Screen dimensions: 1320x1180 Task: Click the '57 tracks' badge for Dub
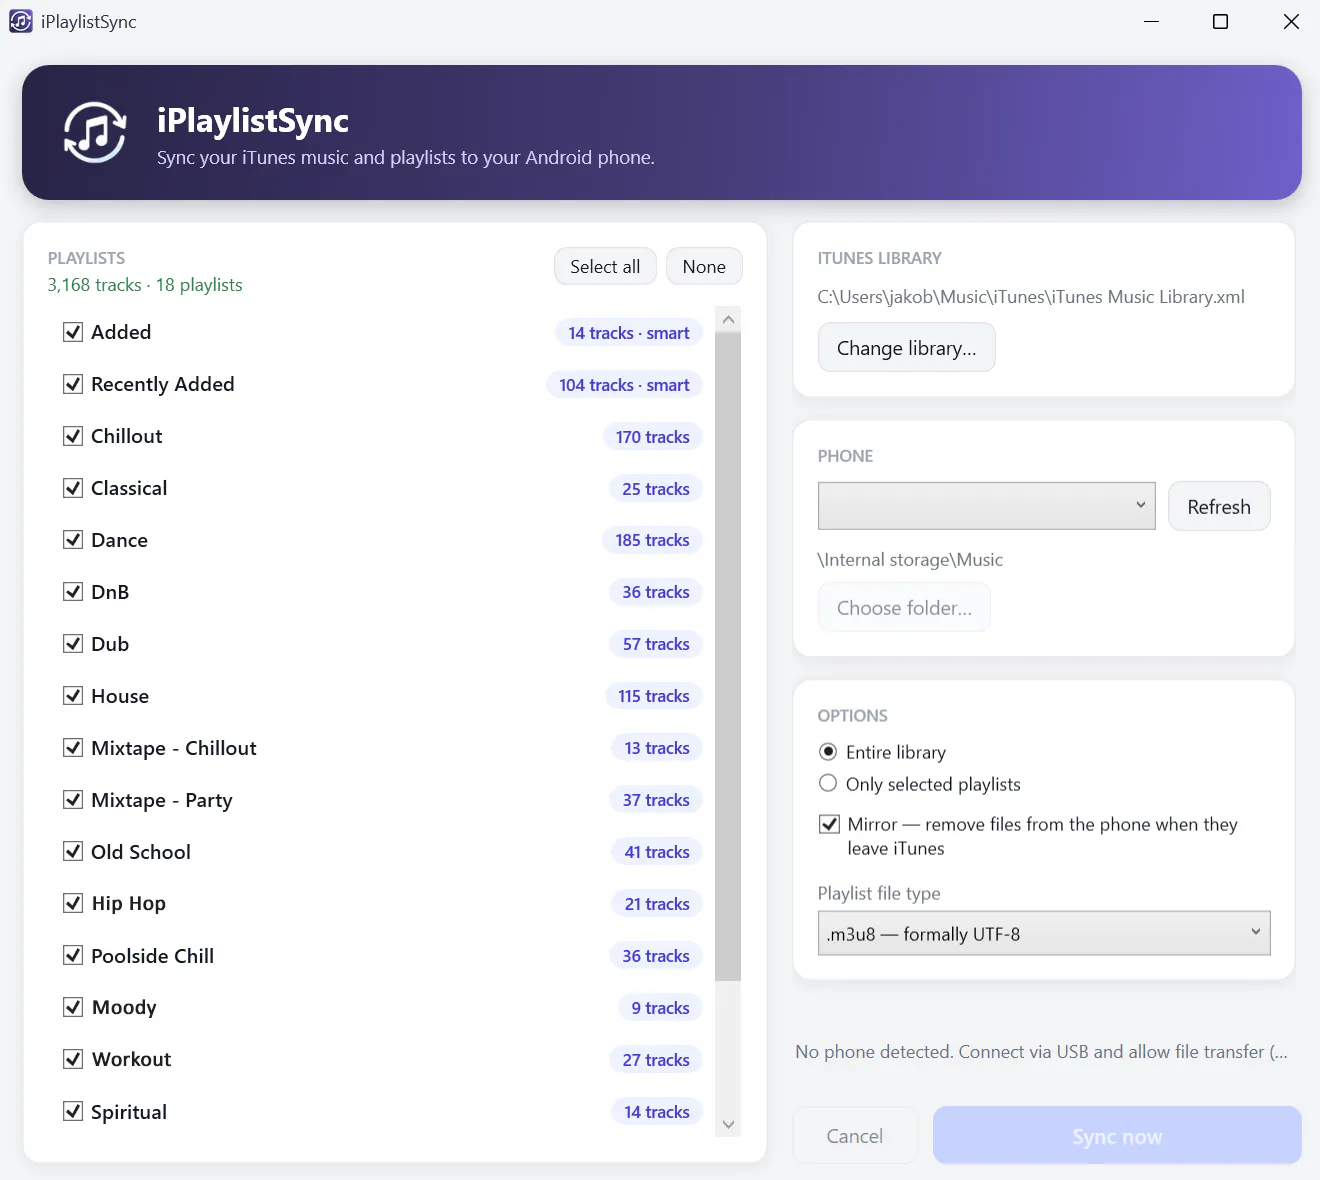tap(656, 644)
